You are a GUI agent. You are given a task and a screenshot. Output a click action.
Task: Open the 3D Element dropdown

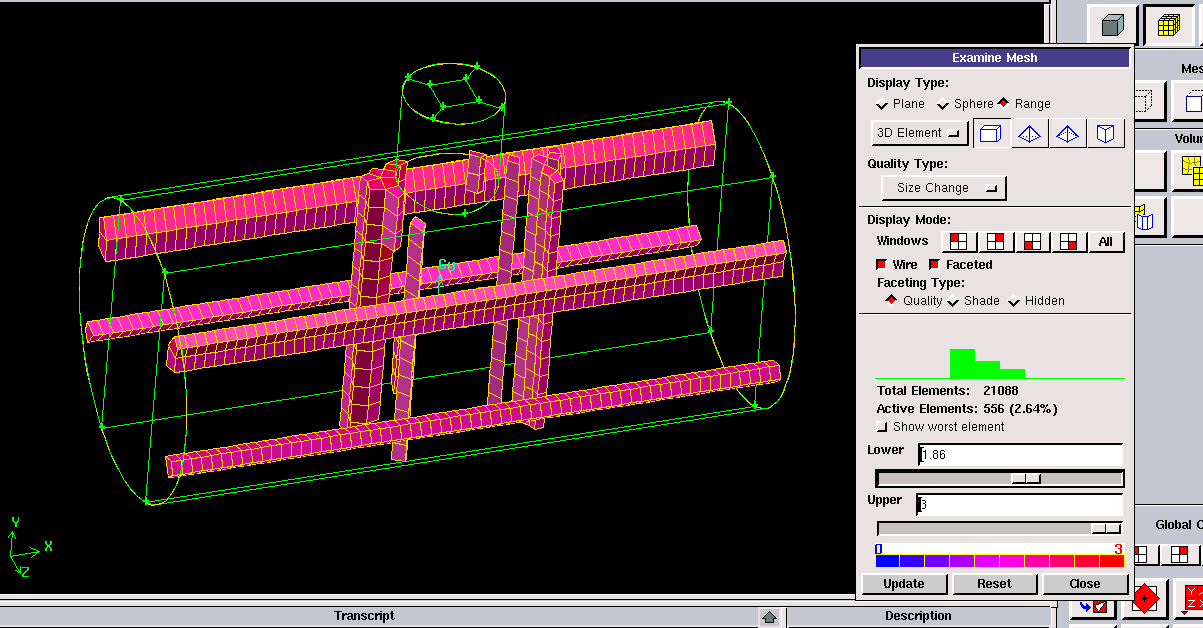point(919,133)
